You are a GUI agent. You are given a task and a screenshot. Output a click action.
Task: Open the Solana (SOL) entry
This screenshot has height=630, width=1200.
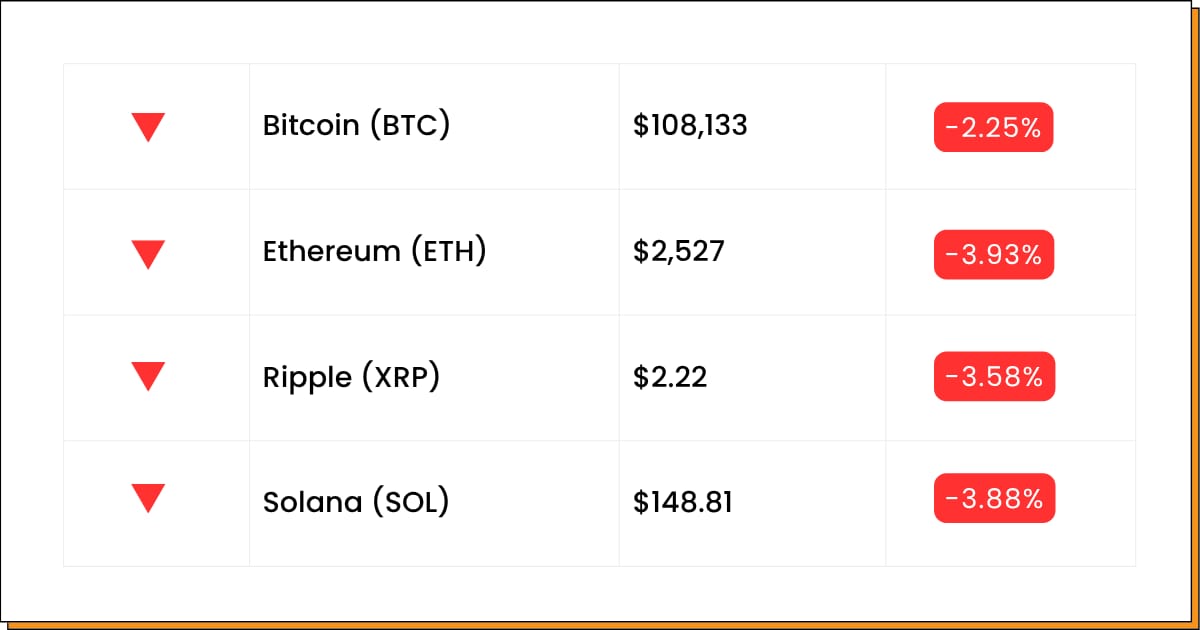tap(356, 501)
